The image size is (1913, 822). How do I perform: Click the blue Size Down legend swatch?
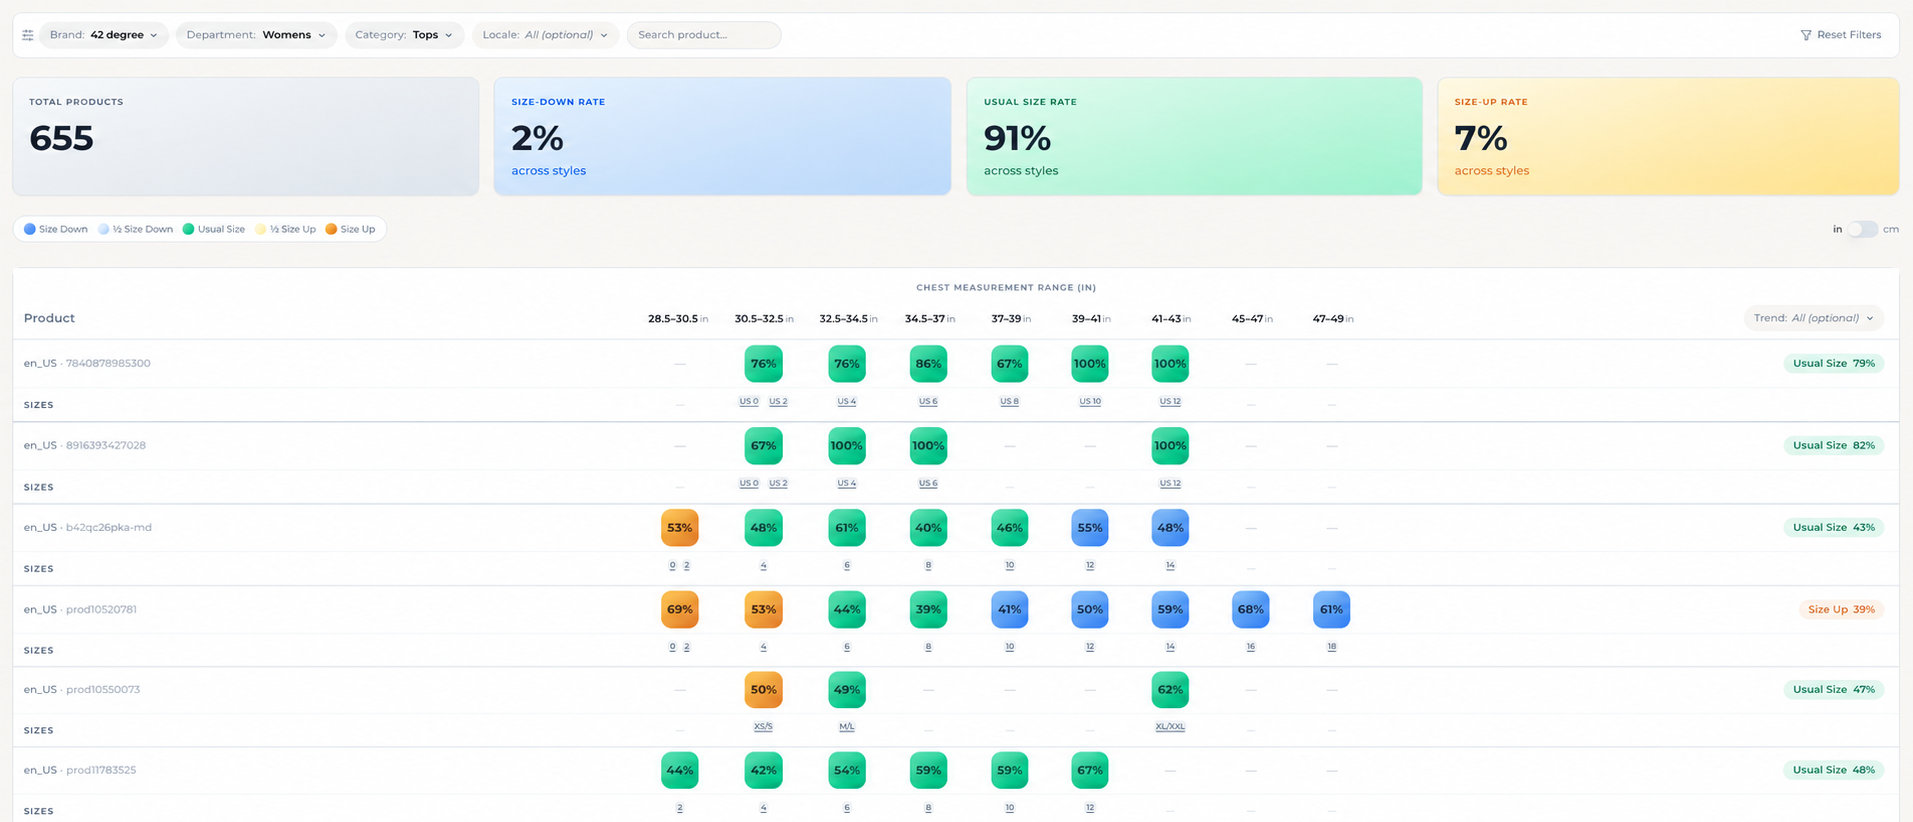[30, 229]
